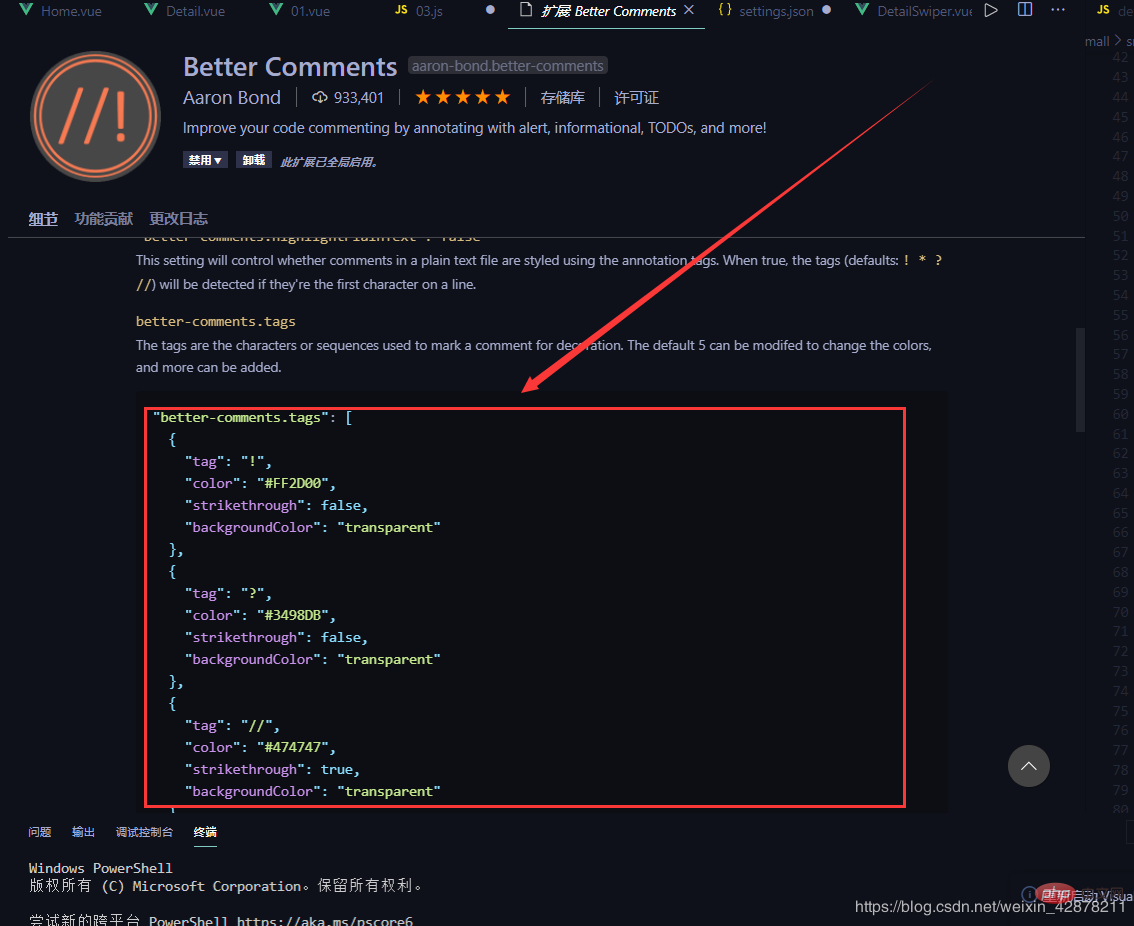The width and height of the screenshot is (1134, 926).
Task: Open the editor more actions menu
Action: (1058, 10)
